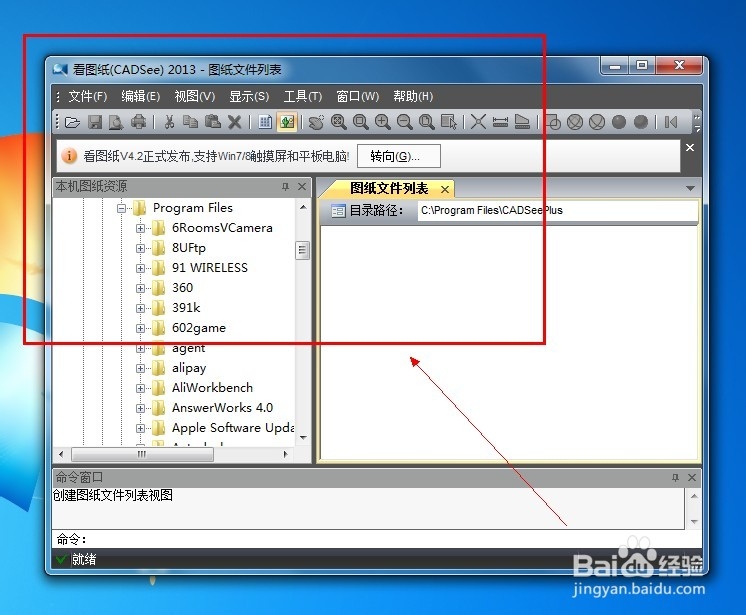Click the Zoom previous page magnifier icon
The height and width of the screenshot is (615, 746).
427,122
